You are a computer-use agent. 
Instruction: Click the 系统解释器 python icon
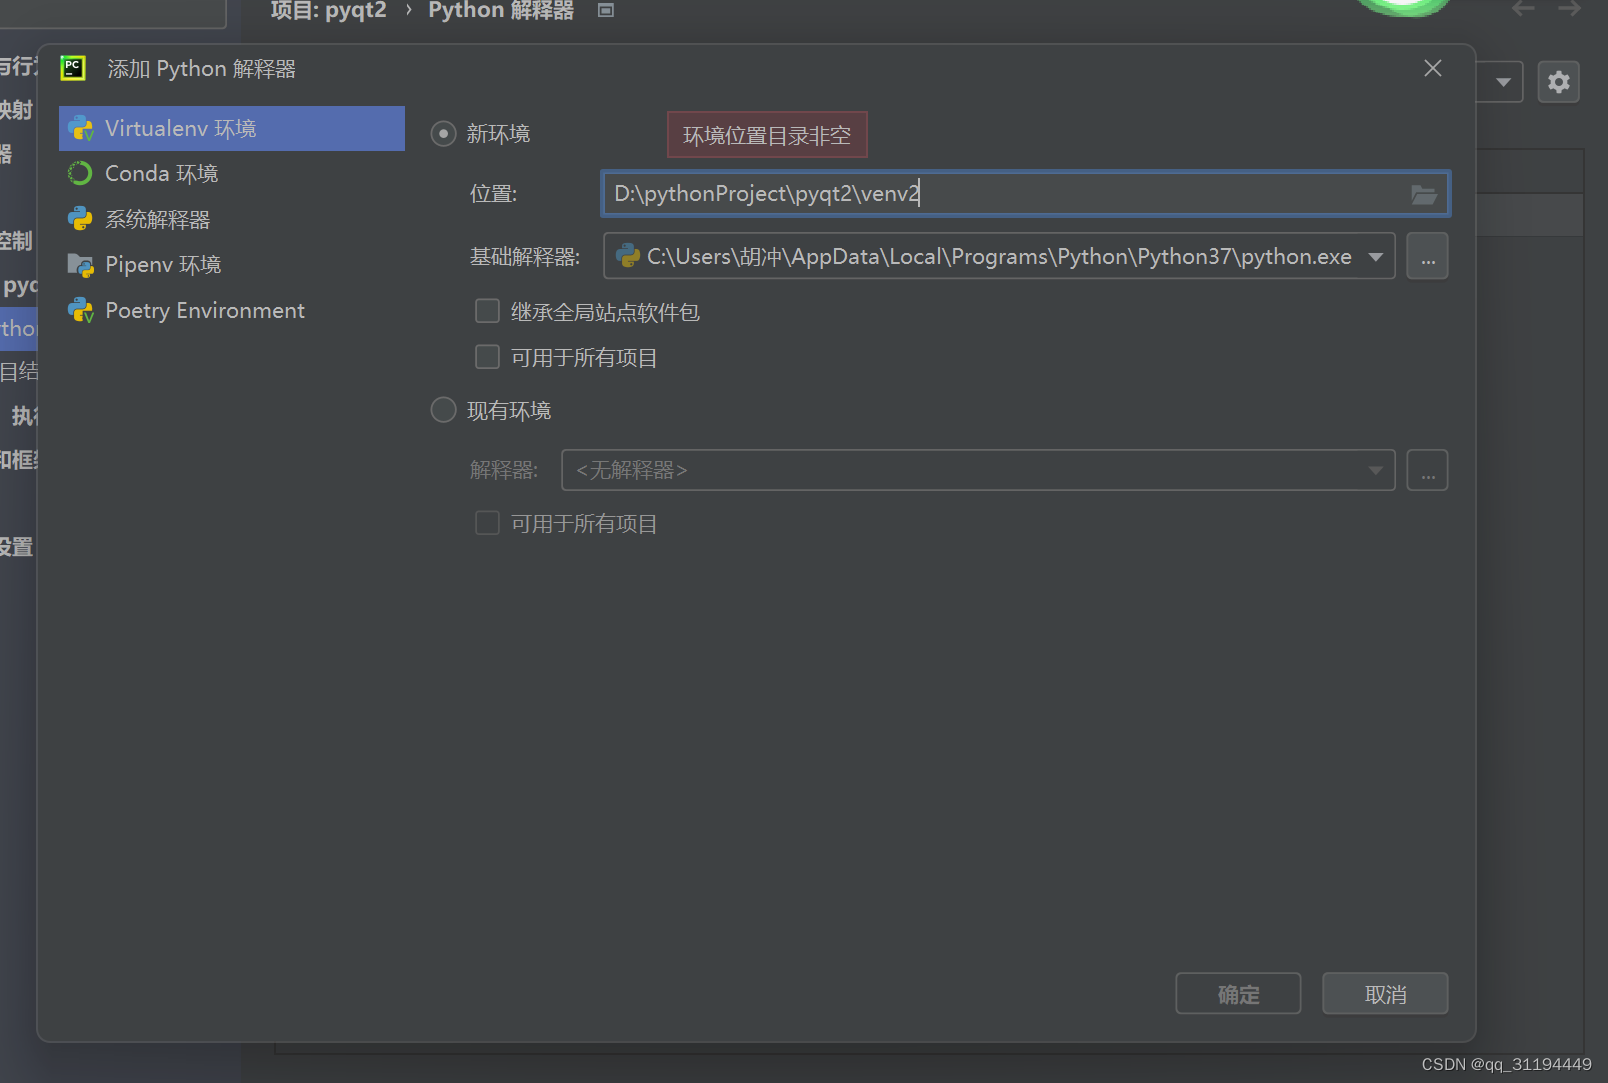tap(80, 219)
